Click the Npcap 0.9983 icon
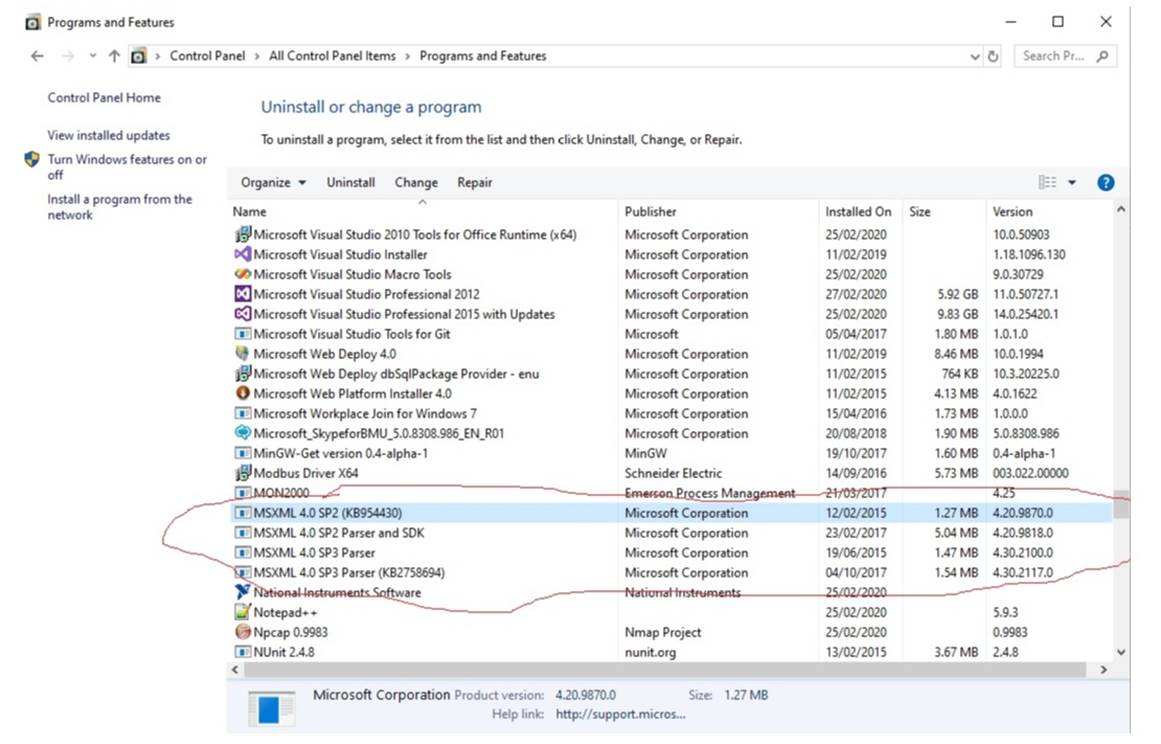The height and width of the screenshot is (744, 1161). coord(242,632)
